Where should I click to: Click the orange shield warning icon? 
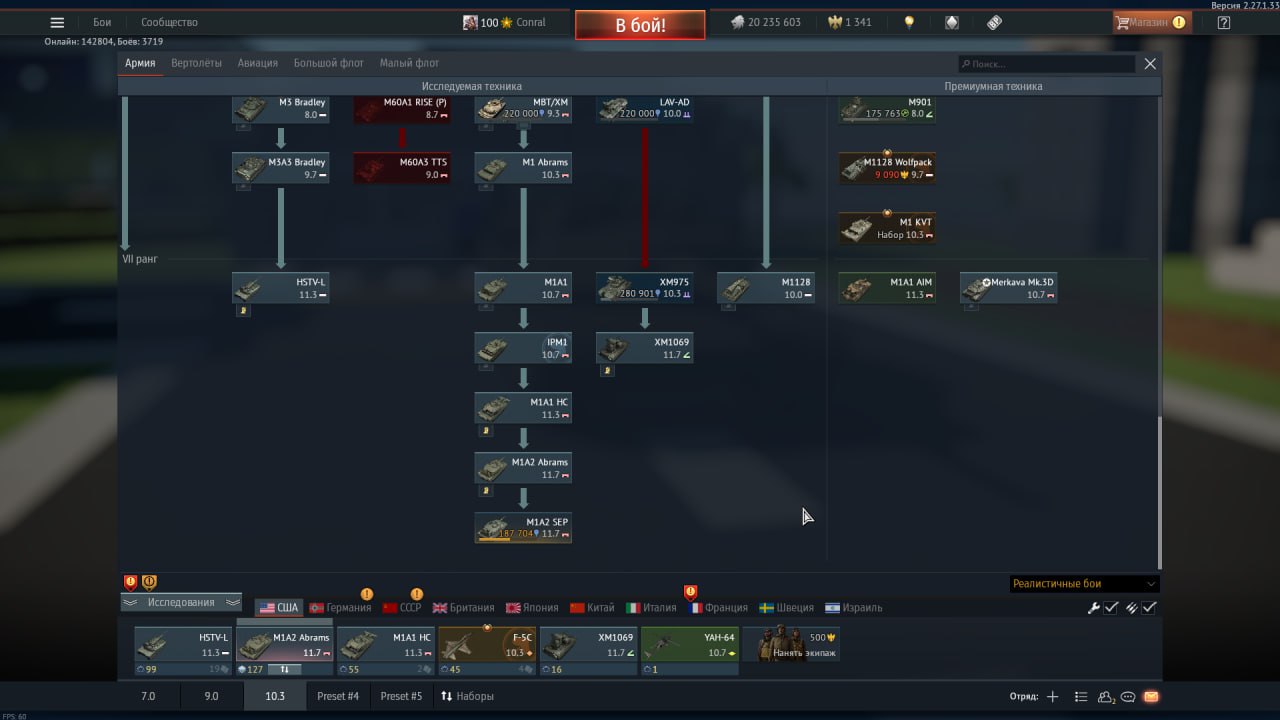click(x=149, y=582)
